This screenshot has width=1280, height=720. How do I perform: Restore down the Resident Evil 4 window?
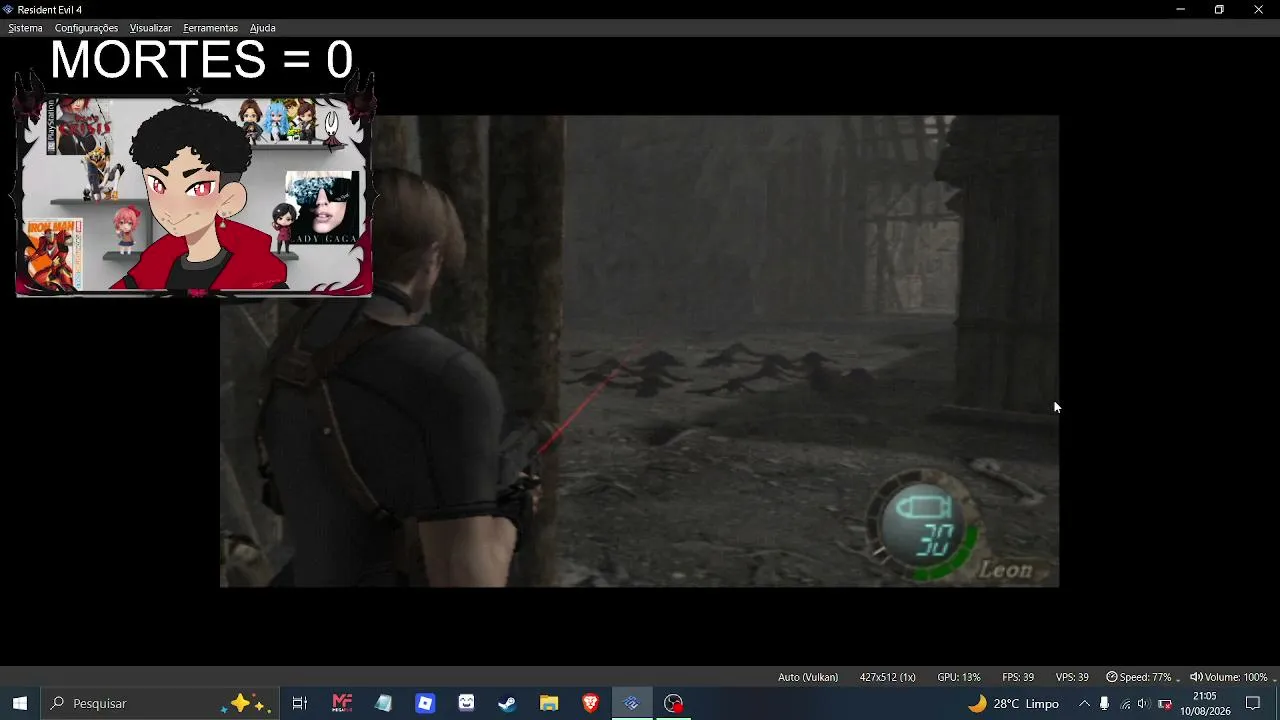[1219, 9]
